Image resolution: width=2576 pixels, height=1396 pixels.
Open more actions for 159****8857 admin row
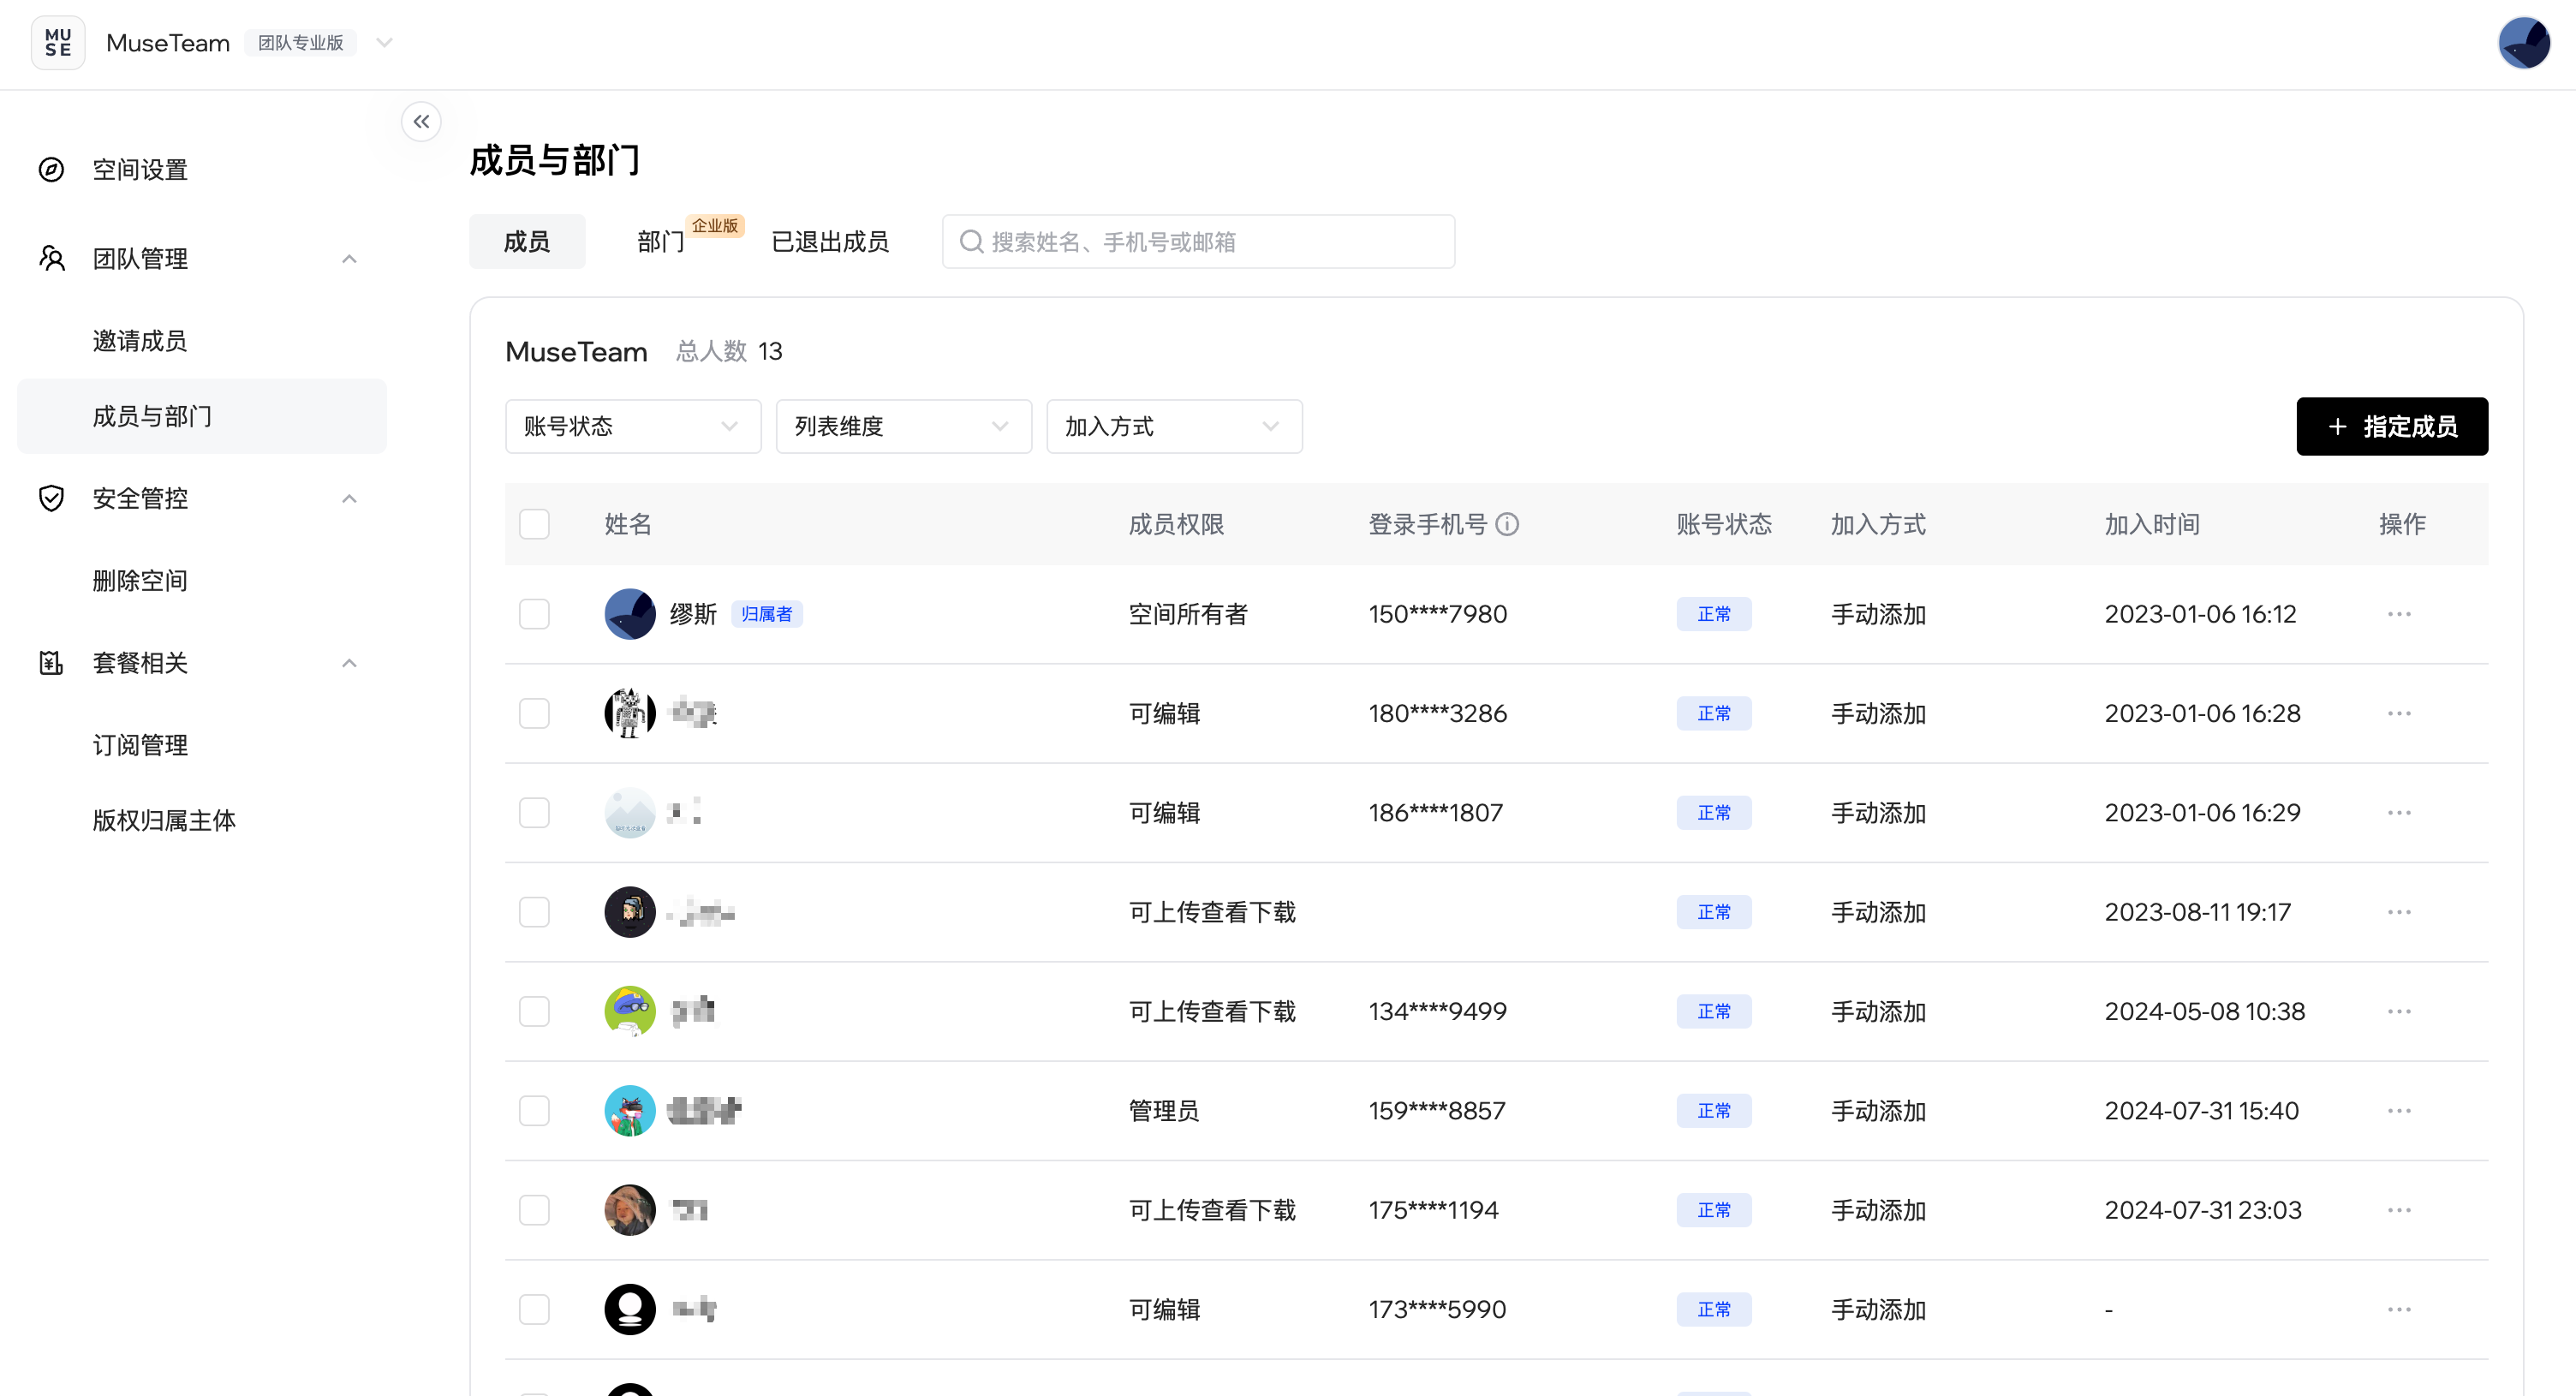pos(2399,1111)
